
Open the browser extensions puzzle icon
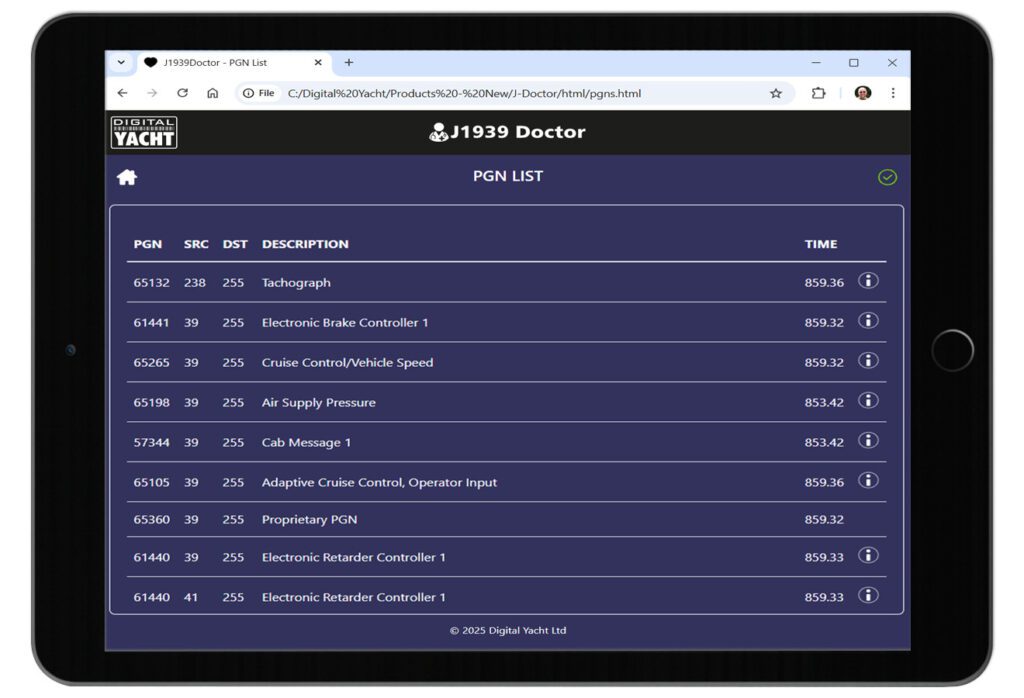tap(819, 93)
